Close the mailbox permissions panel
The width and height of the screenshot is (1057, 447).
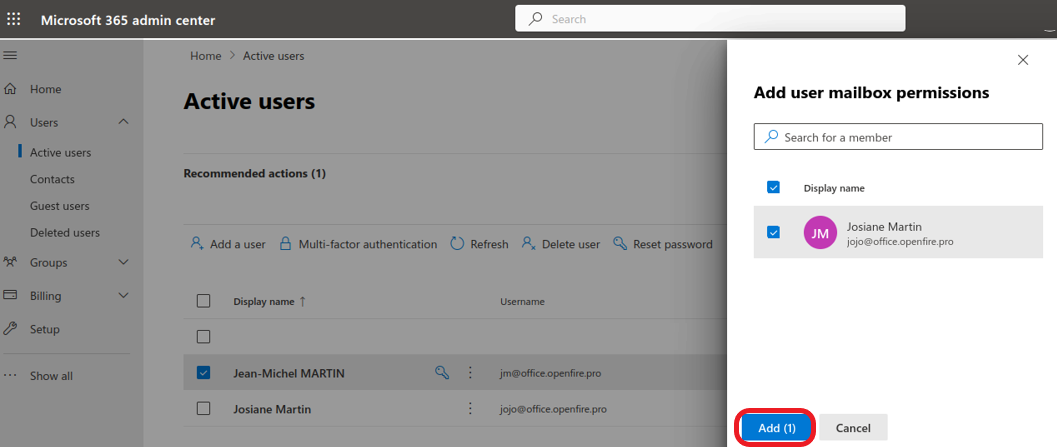coord(1023,60)
